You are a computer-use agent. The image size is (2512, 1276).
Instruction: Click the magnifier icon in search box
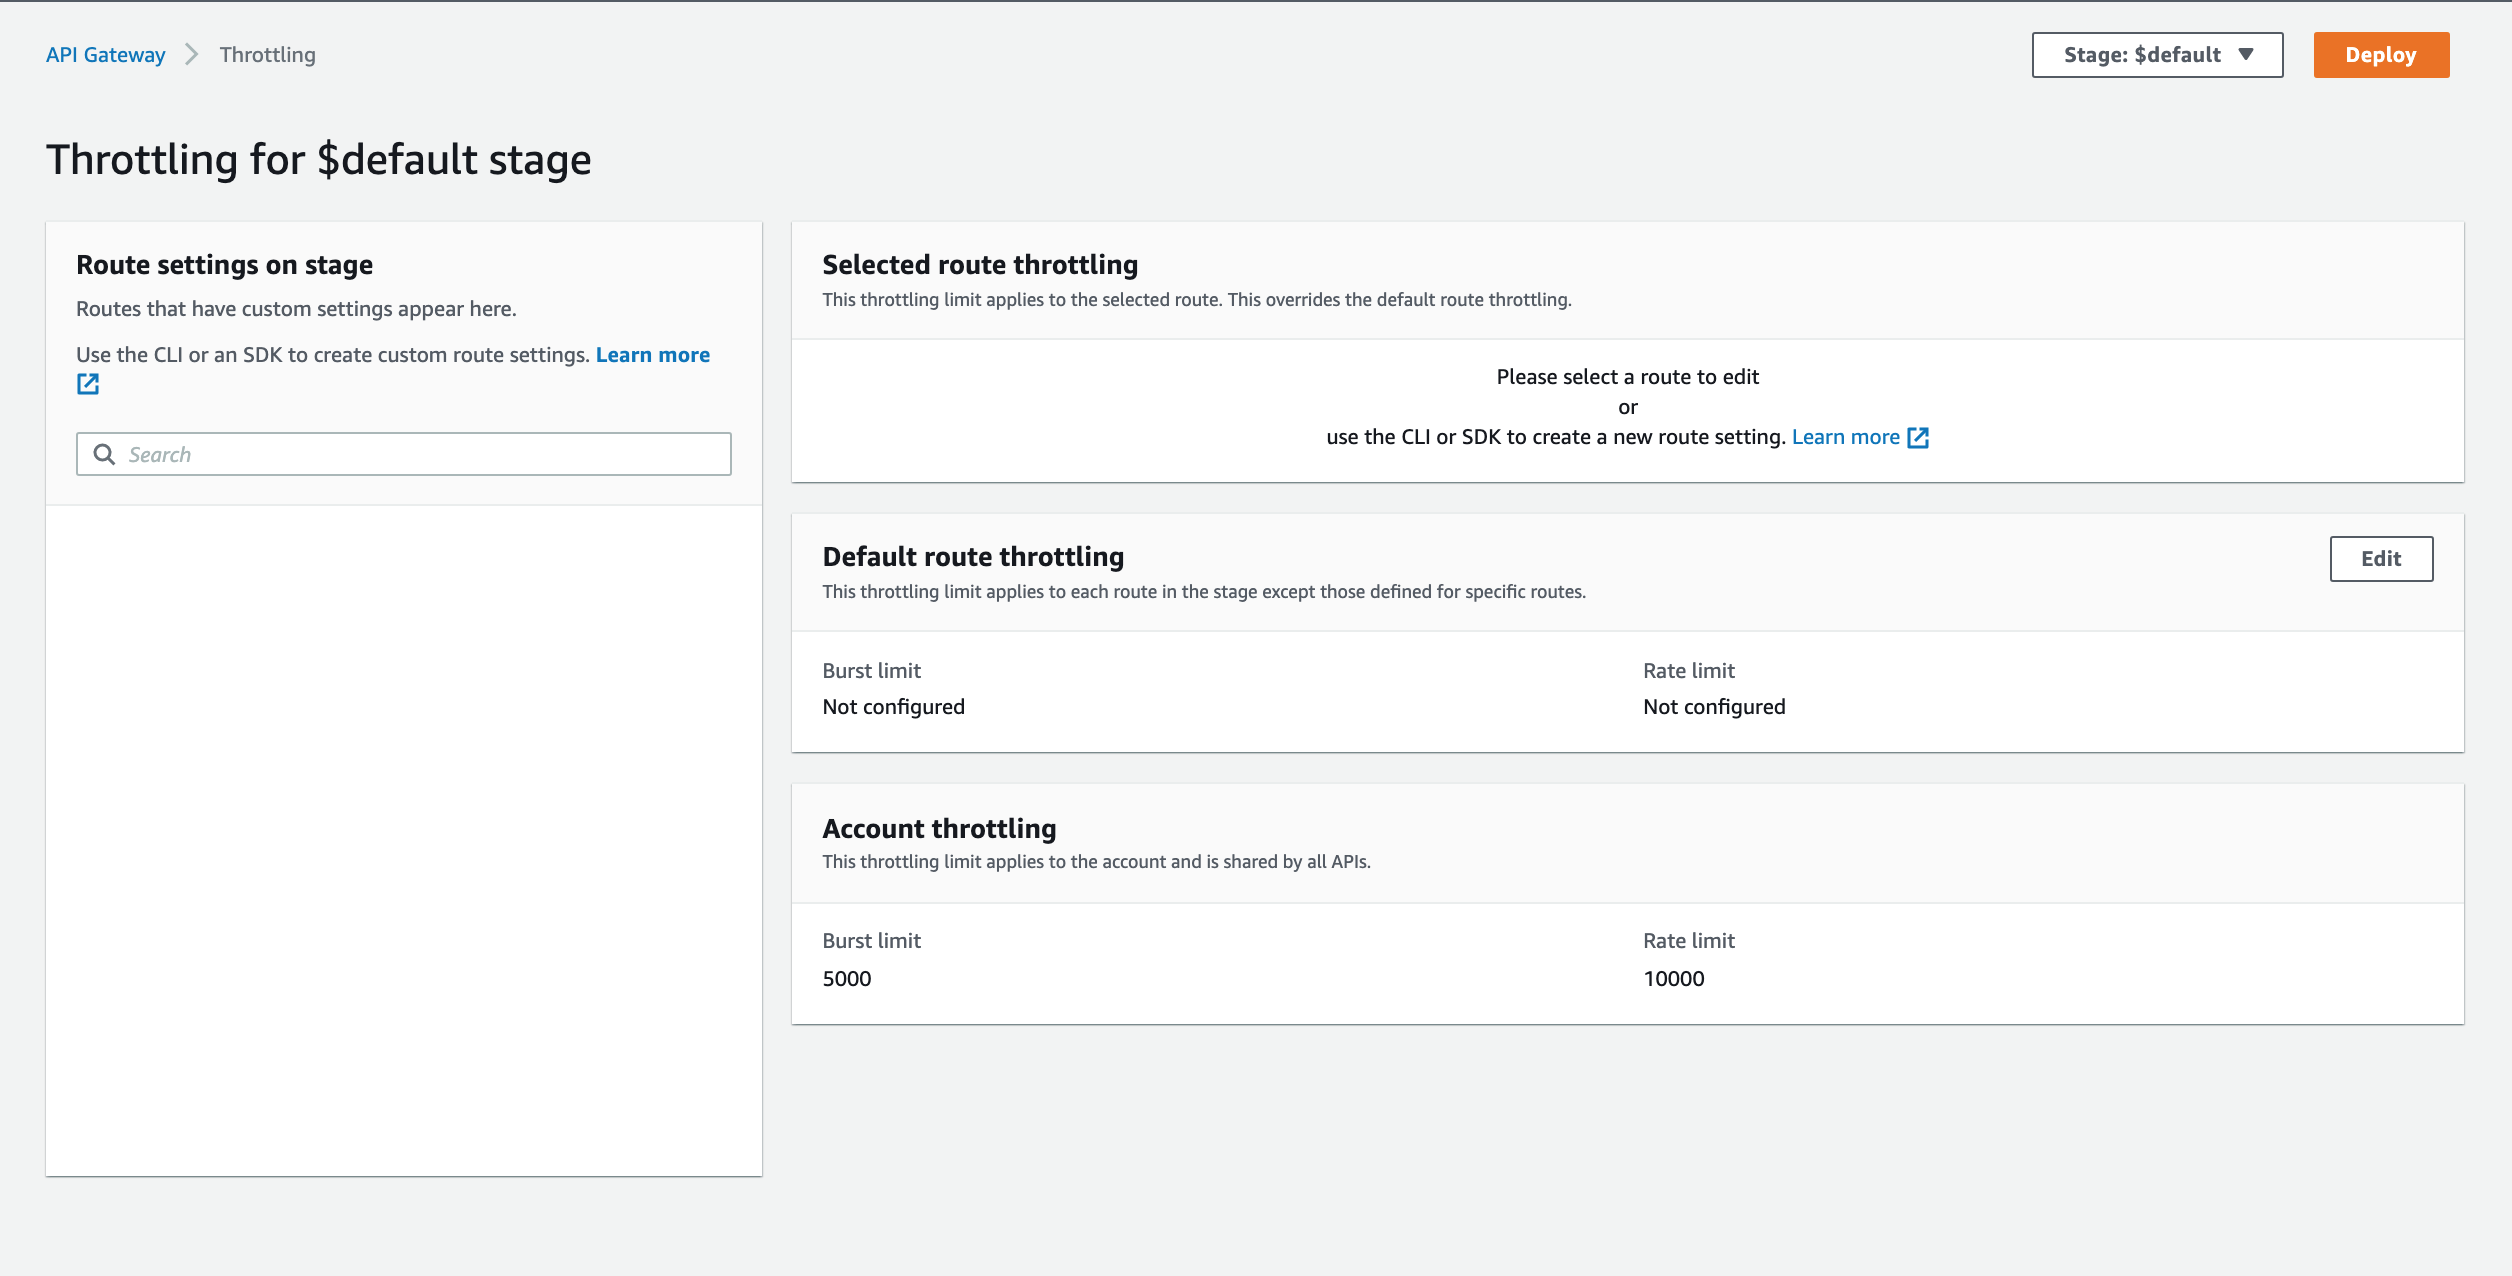click(104, 455)
